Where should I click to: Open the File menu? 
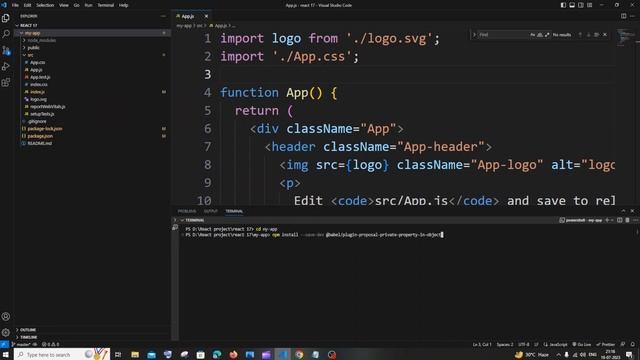[15, 5]
